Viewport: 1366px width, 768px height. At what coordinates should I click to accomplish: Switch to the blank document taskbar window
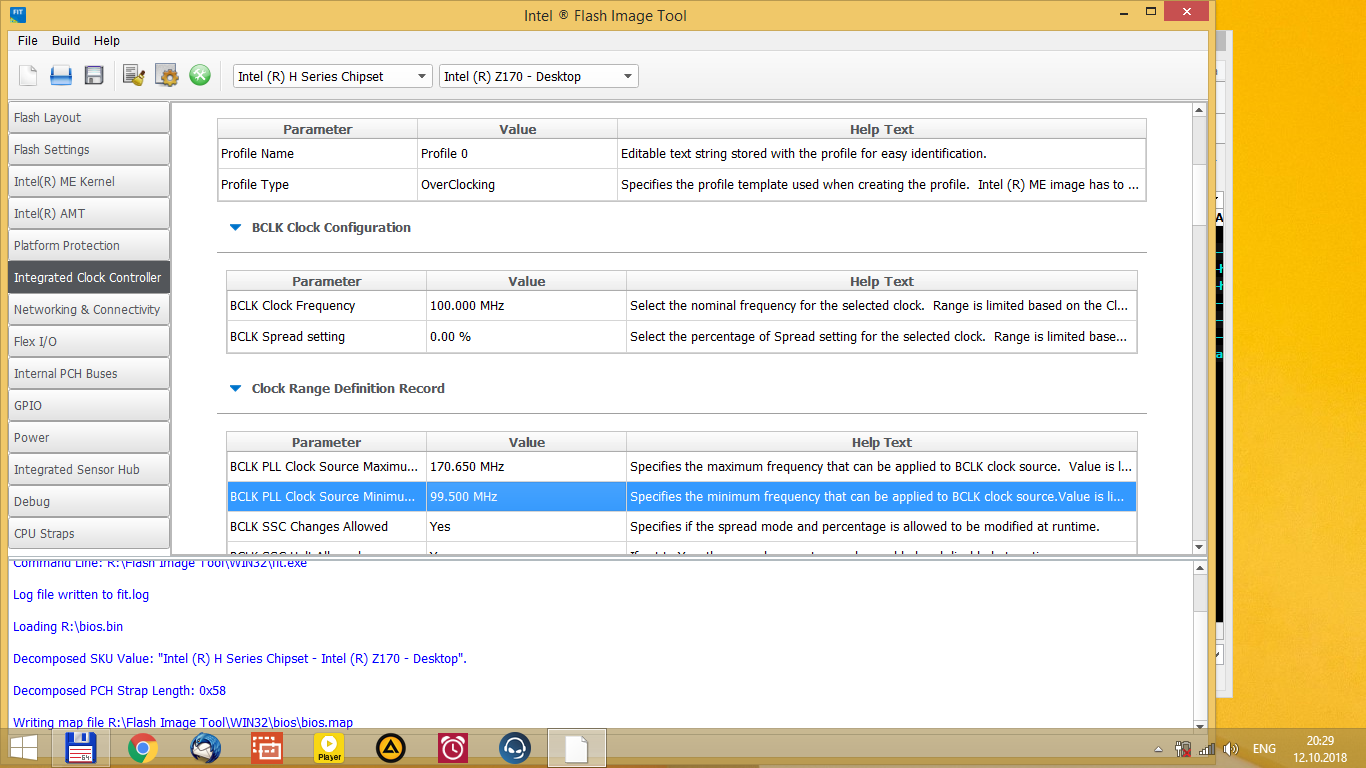[x=577, y=748]
